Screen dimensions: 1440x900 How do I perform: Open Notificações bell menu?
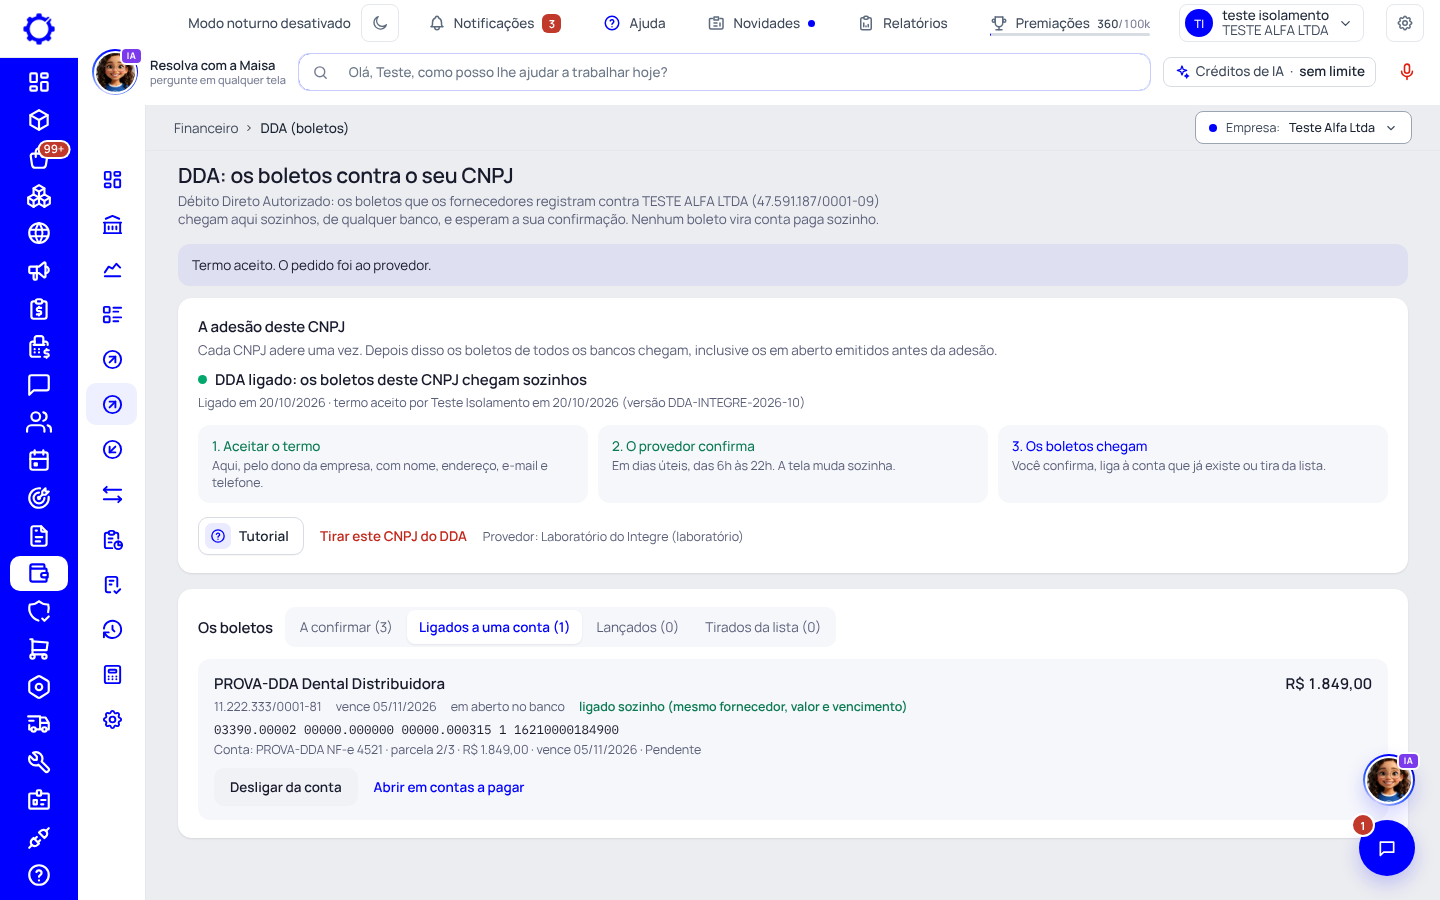(494, 23)
